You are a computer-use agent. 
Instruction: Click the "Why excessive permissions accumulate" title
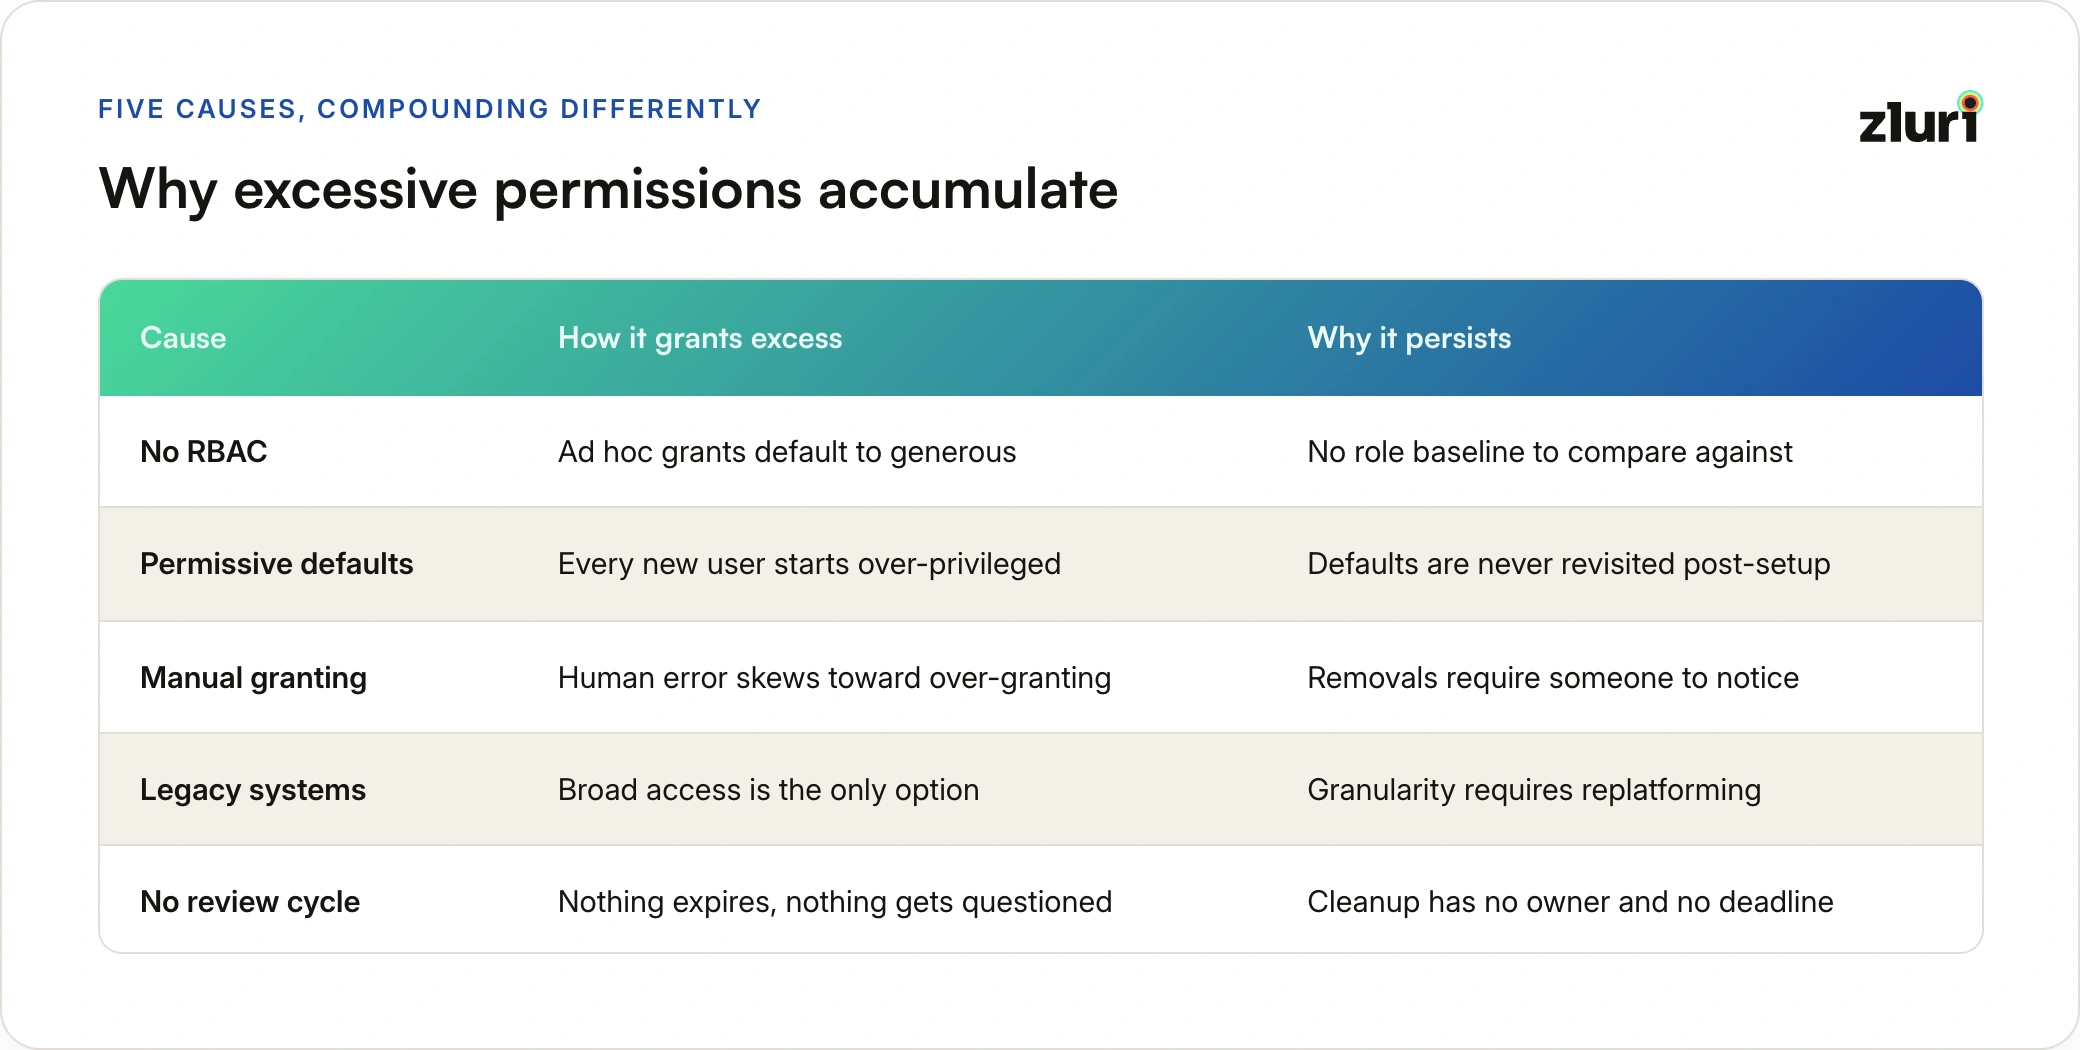click(608, 190)
